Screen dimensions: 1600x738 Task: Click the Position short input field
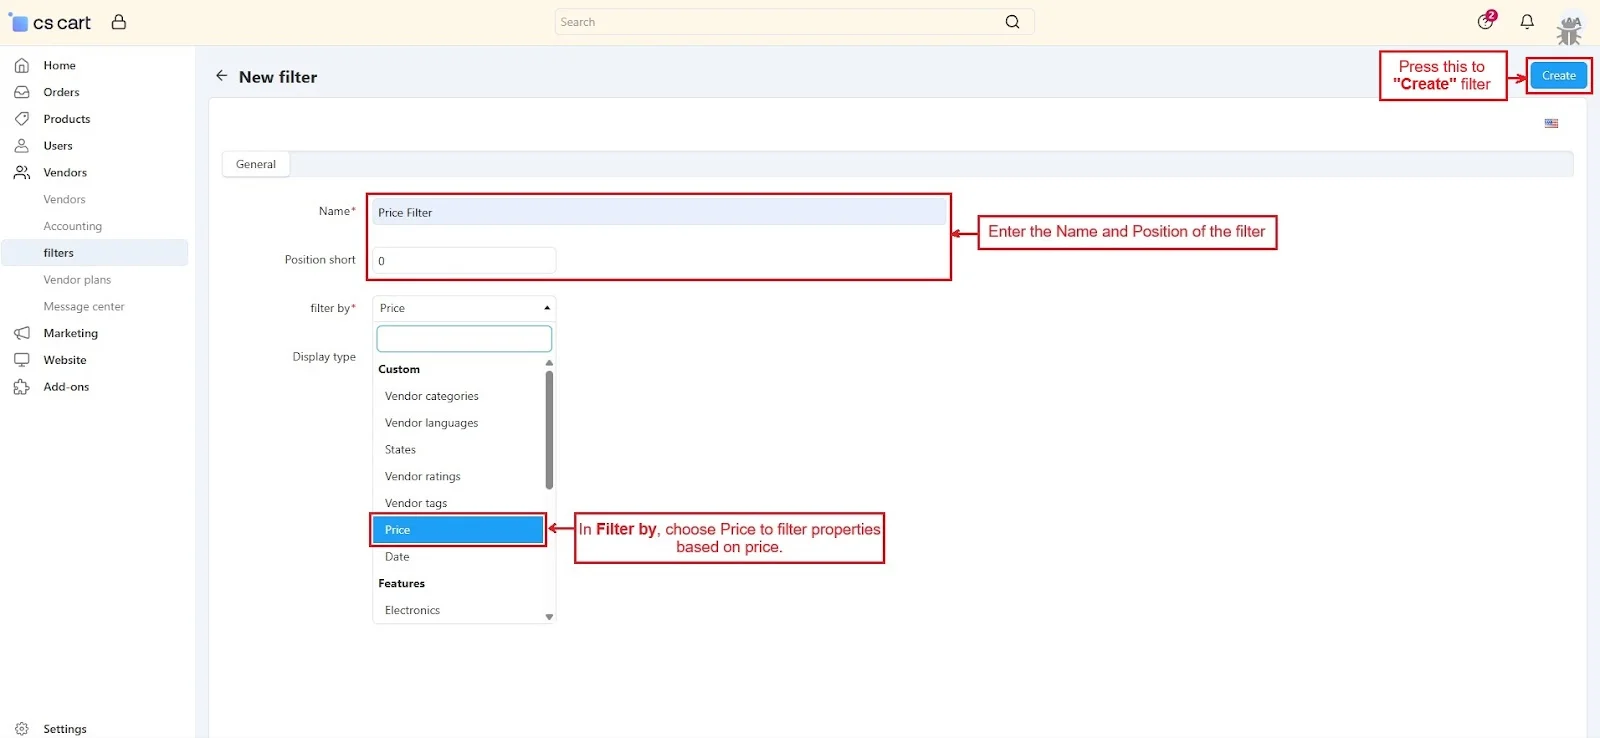pyautogui.click(x=464, y=261)
